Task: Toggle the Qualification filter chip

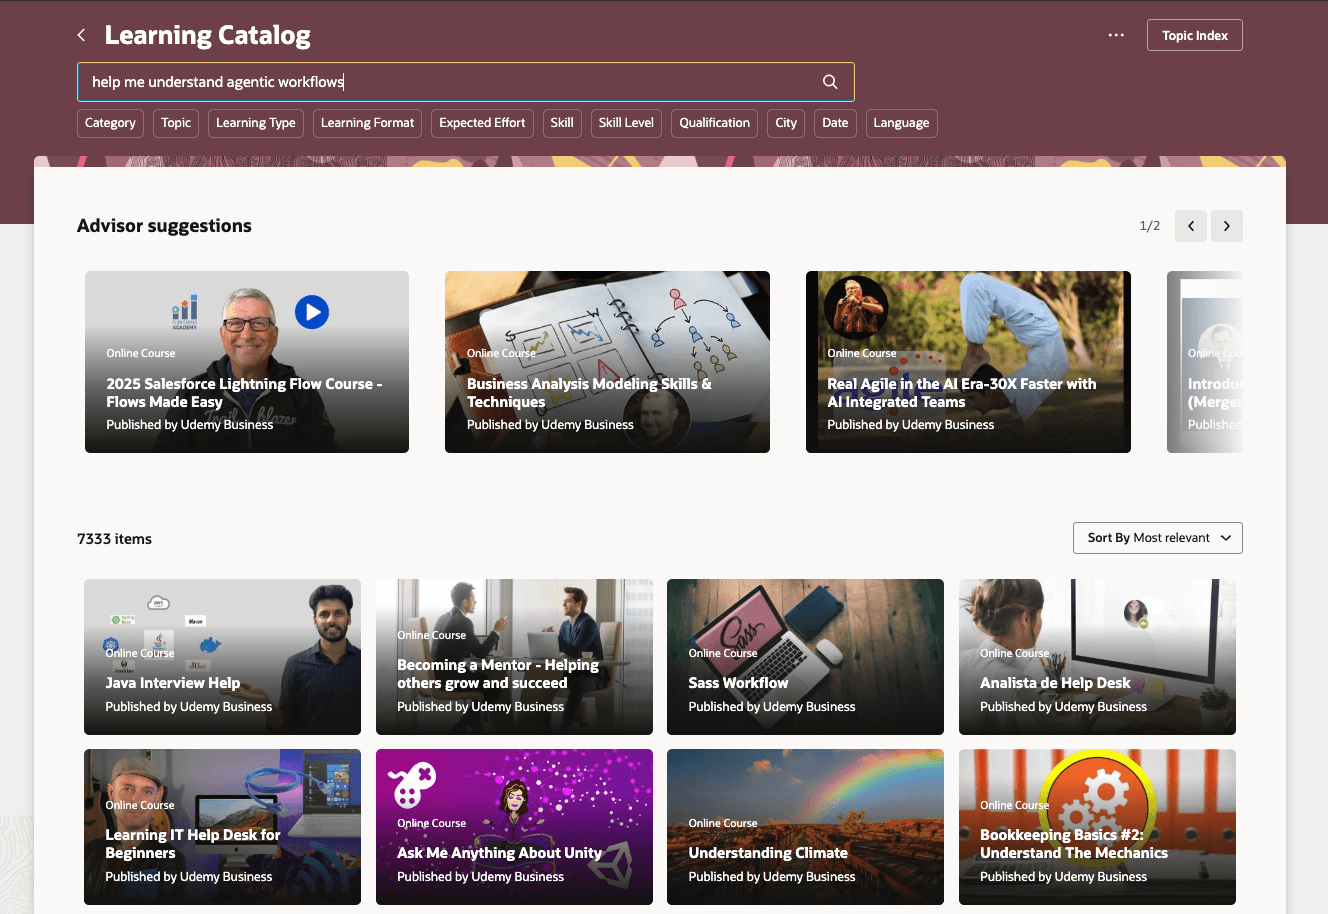Action: tap(714, 123)
